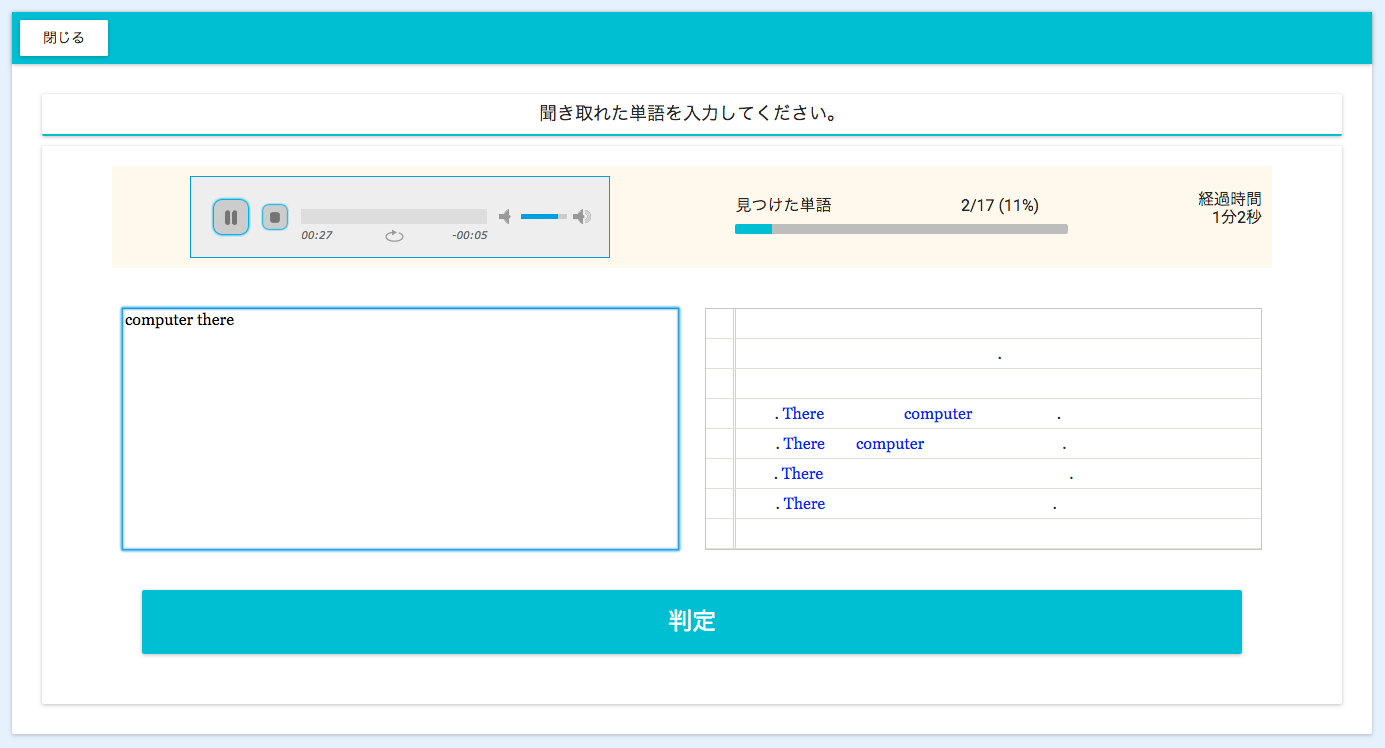Mute using the low volume speaker icon
This screenshot has width=1385, height=748.
pyautogui.click(x=505, y=217)
